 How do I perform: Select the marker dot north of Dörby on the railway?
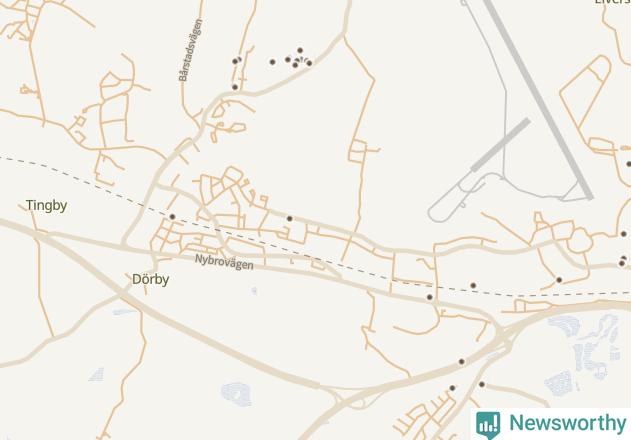(x=172, y=217)
